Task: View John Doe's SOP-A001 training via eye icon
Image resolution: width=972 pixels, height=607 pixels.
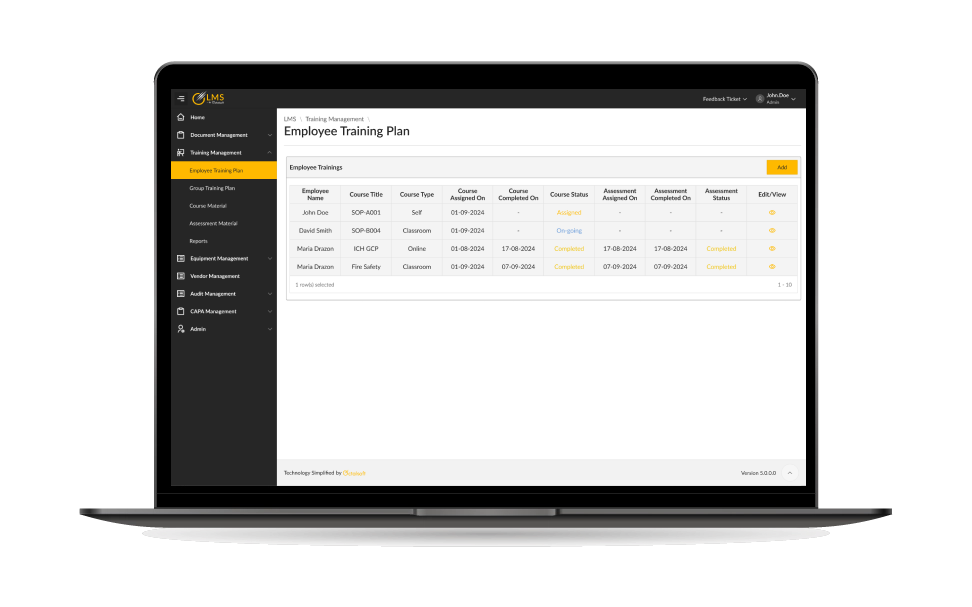Action: click(x=771, y=213)
